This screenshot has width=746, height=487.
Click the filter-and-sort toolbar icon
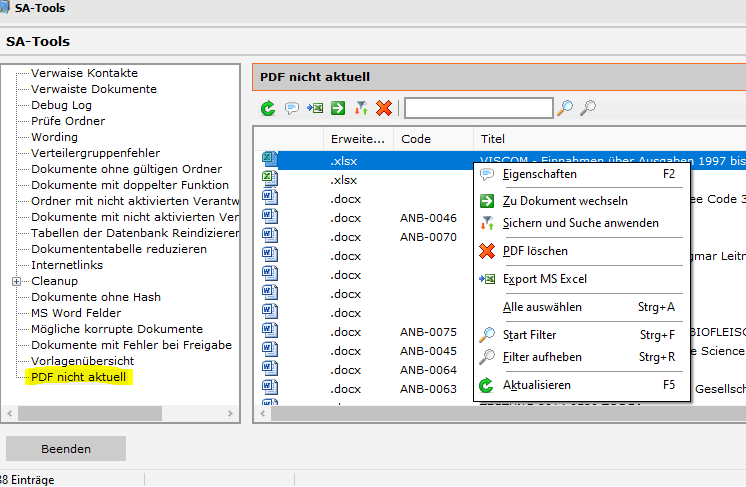tap(361, 108)
